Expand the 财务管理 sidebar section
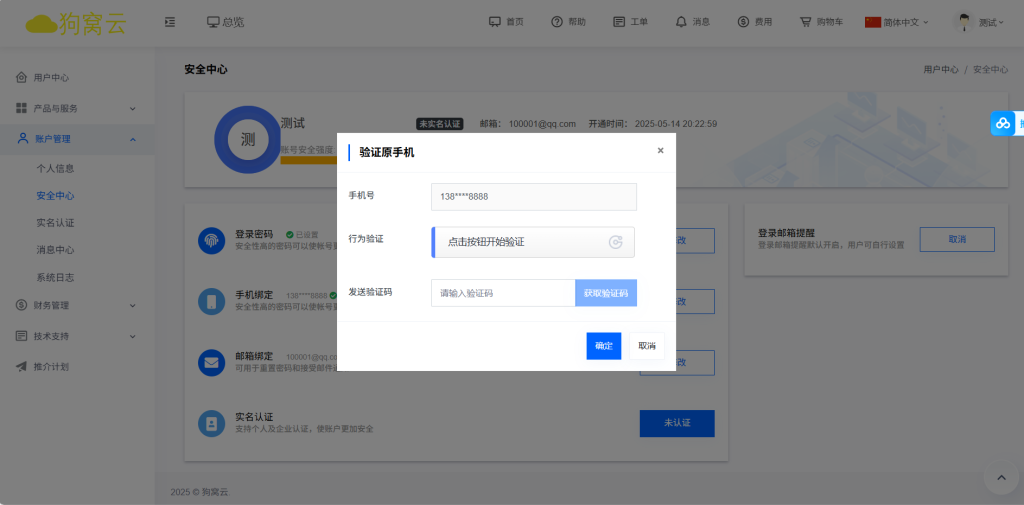This screenshot has height=505, width=1024. (77, 305)
